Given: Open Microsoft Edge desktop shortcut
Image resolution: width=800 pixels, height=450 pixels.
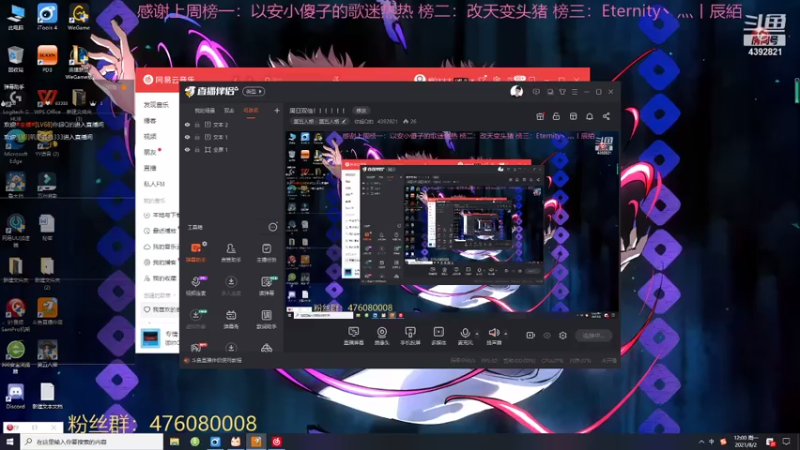Looking at the screenshot, I should [15, 145].
